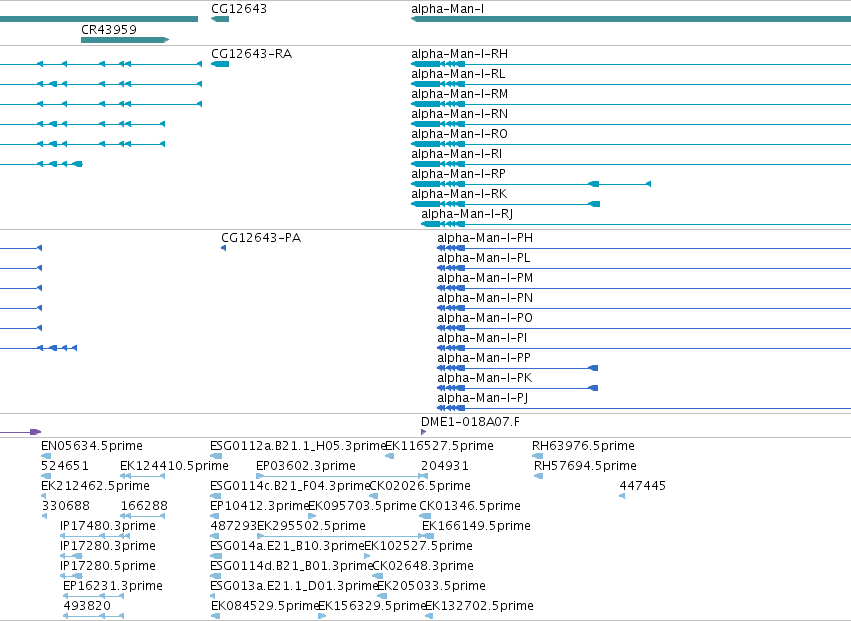Viewport: 851px width, 621px height.
Task: Select EK205033.5prime EST label
Action: click(431, 586)
